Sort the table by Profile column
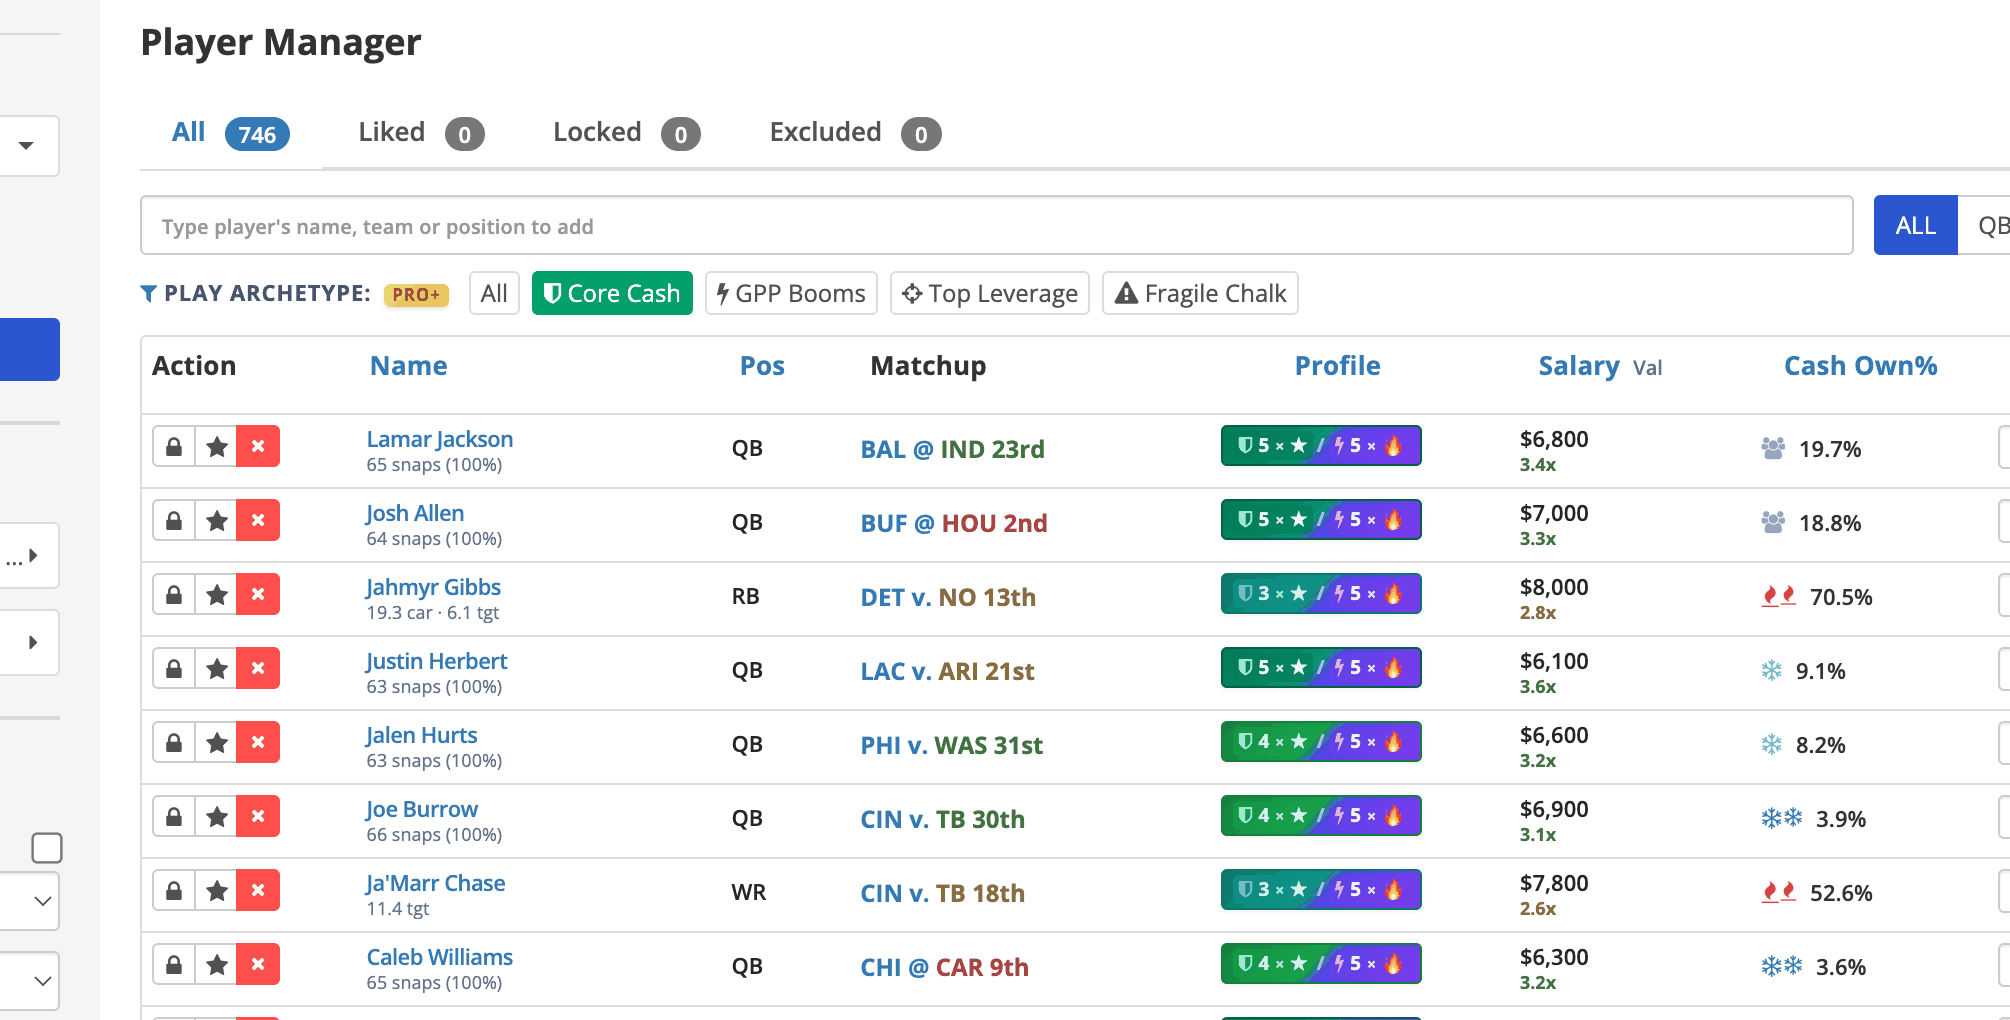Image resolution: width=2010 pixels, height=1020 pixels. (1337, 366)
